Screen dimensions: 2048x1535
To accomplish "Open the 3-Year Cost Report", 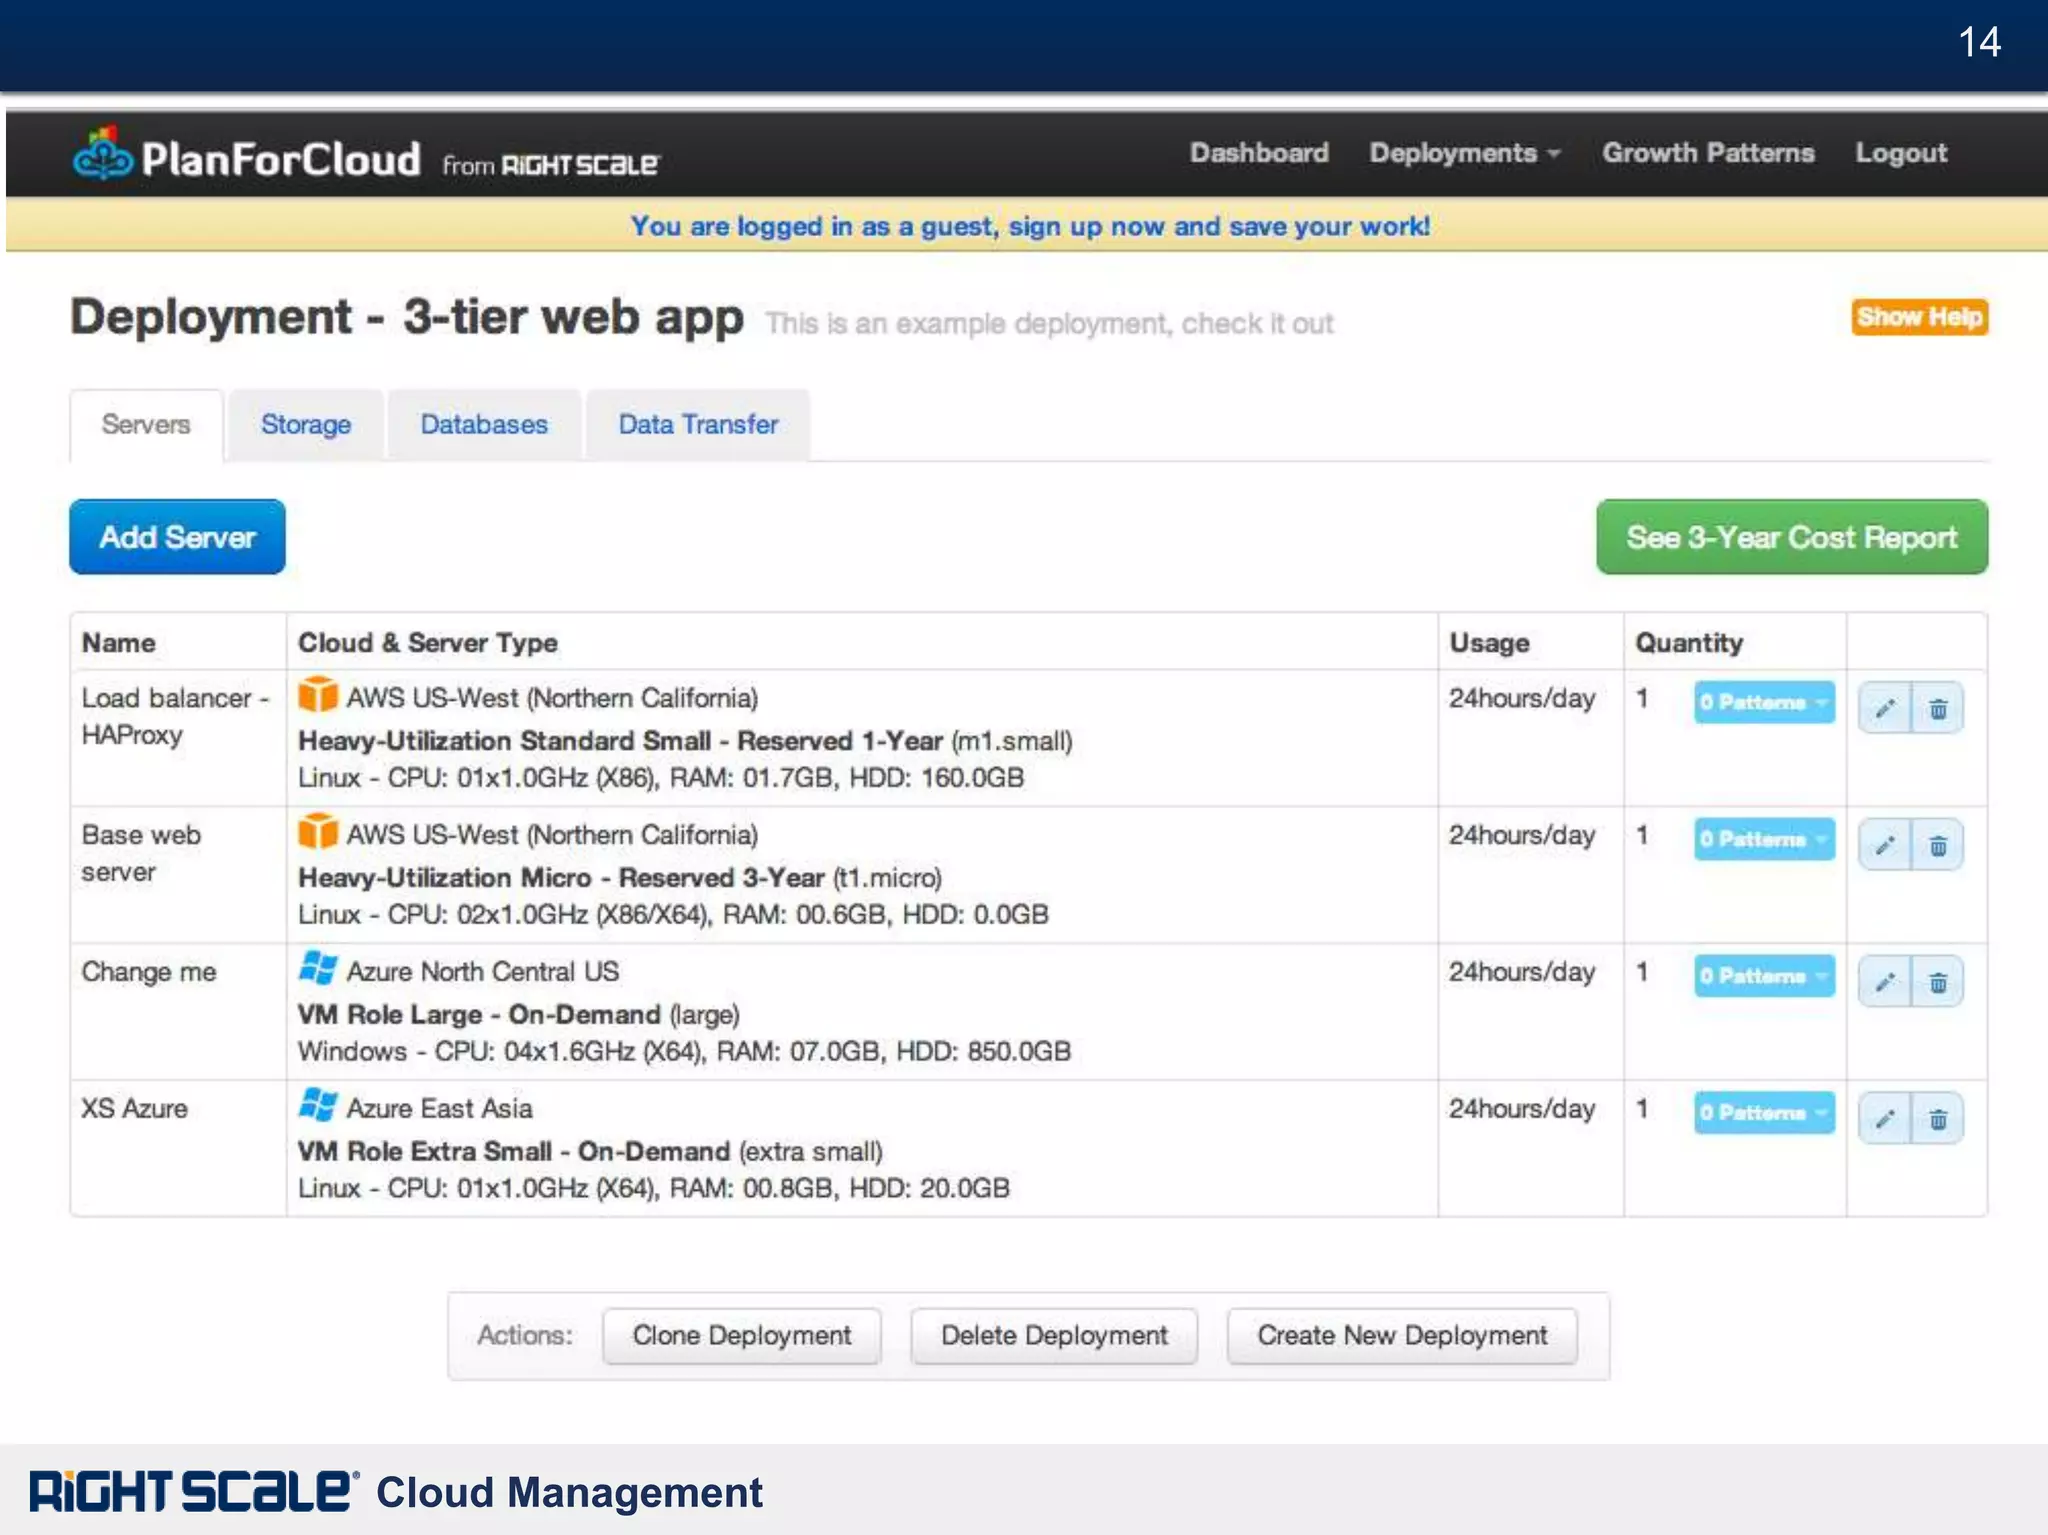I will [x=1791, y=537].
